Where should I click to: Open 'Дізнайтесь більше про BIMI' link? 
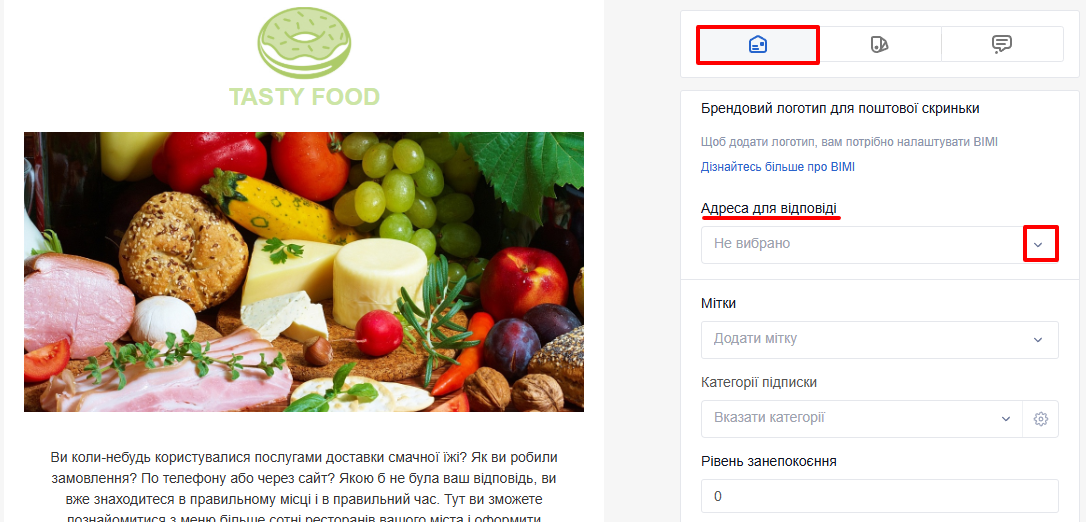783,168
